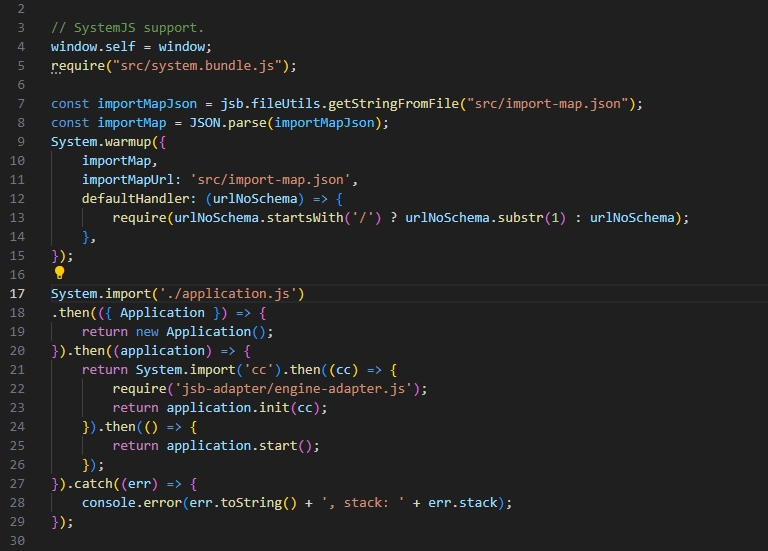Click 'jsb-adapter/engine-adapter.js' string
The image size is (768, 551).
coord(293,389)
